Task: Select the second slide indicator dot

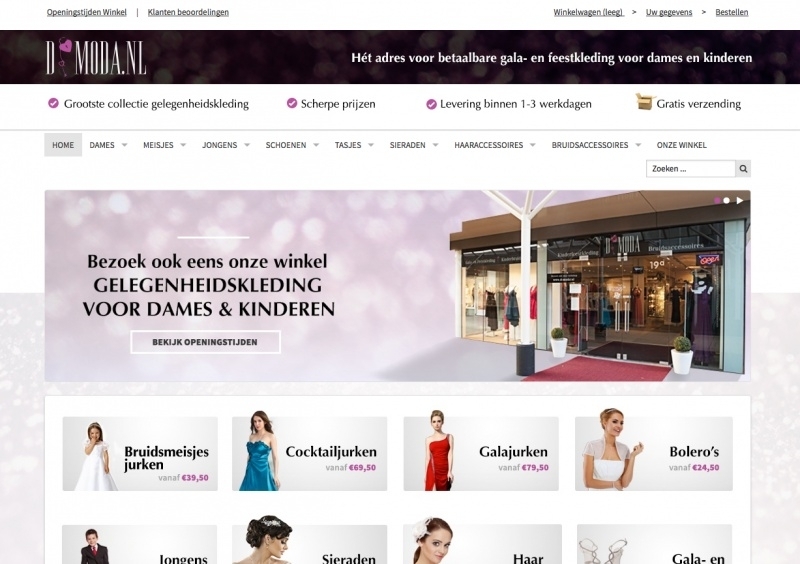Action: point(727,201)
